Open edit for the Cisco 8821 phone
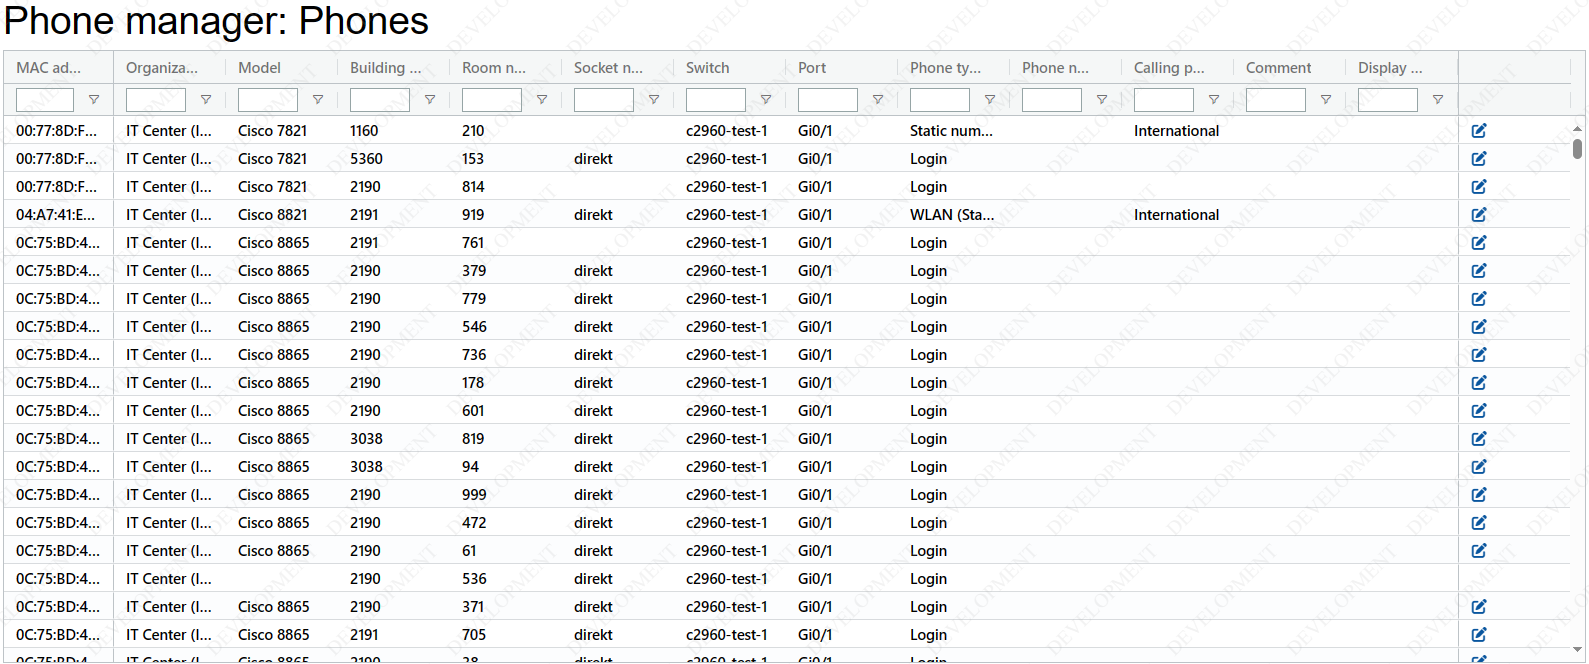The width and height of the screenshot is (1589, 664). point(1479,215)
